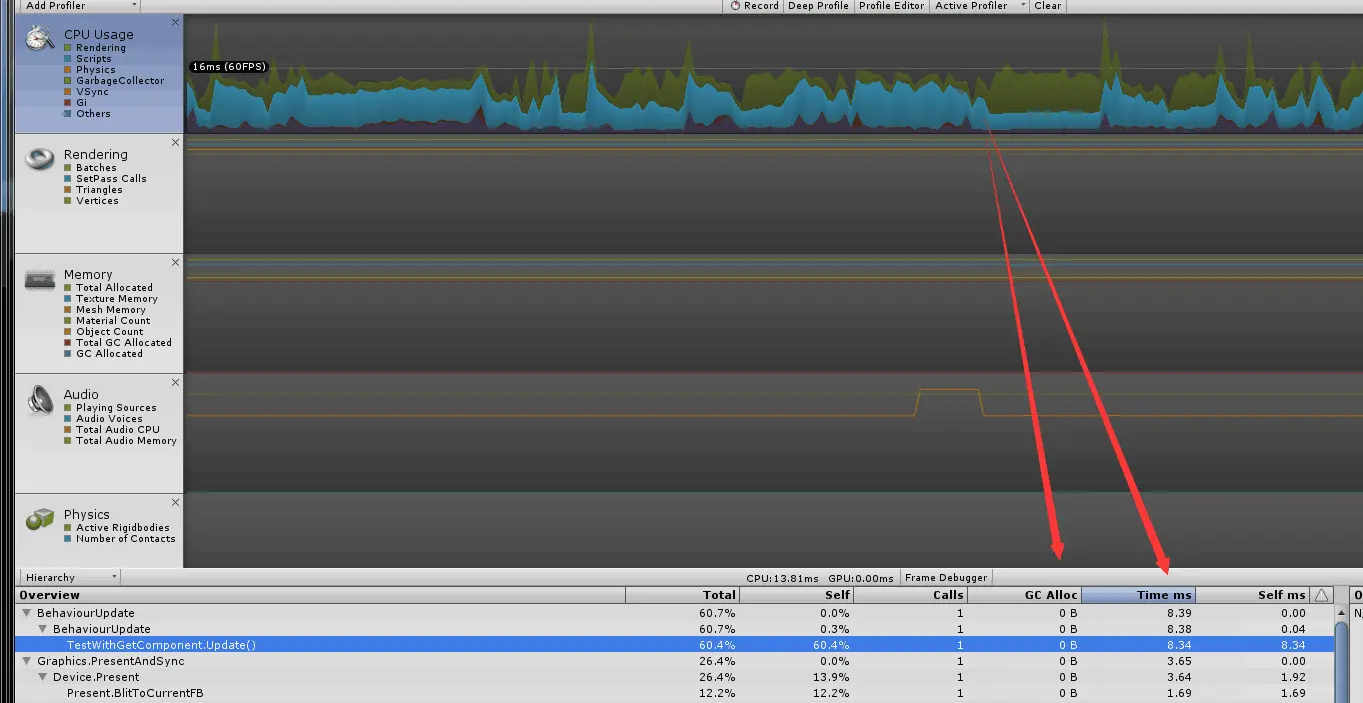Close the Memory profiler module

[176, 262]
